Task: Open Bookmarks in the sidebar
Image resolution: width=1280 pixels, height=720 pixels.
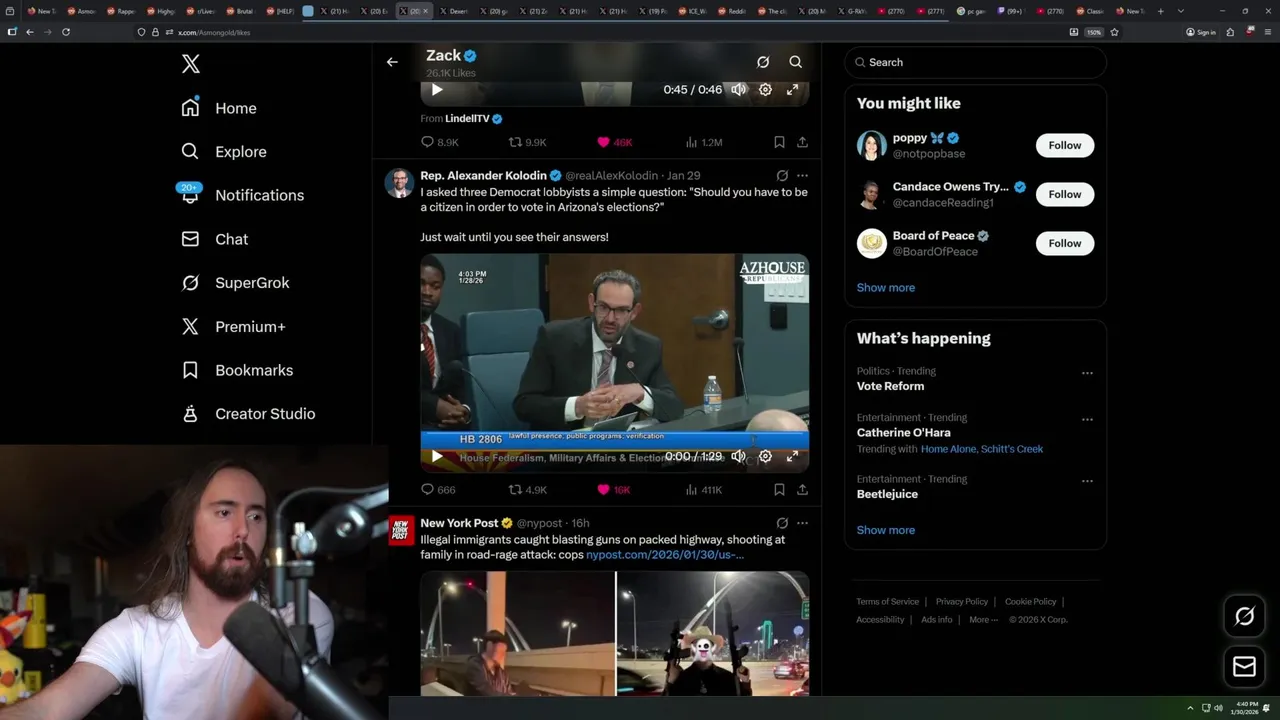Action: tap(237, 370)
